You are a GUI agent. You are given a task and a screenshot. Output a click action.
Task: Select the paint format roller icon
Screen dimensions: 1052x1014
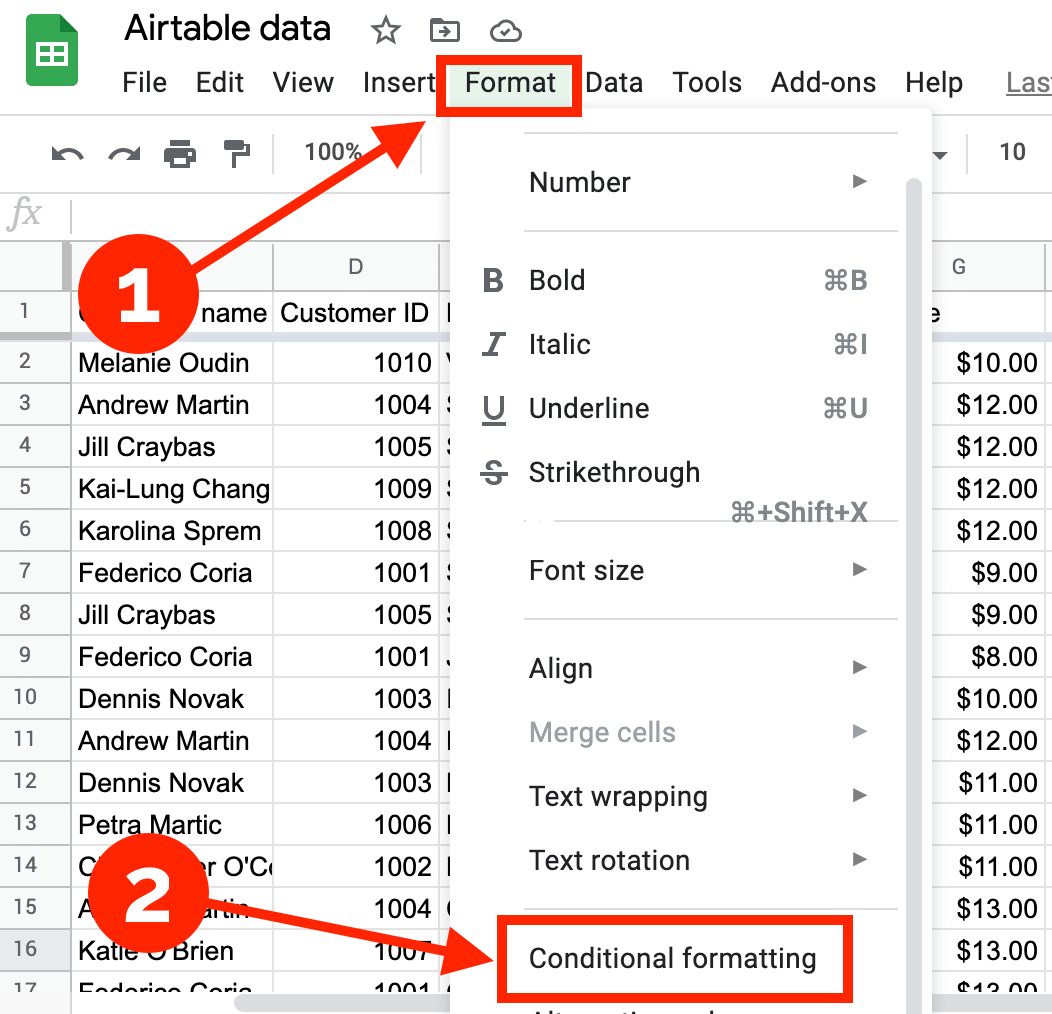click(x=237, y=153)
